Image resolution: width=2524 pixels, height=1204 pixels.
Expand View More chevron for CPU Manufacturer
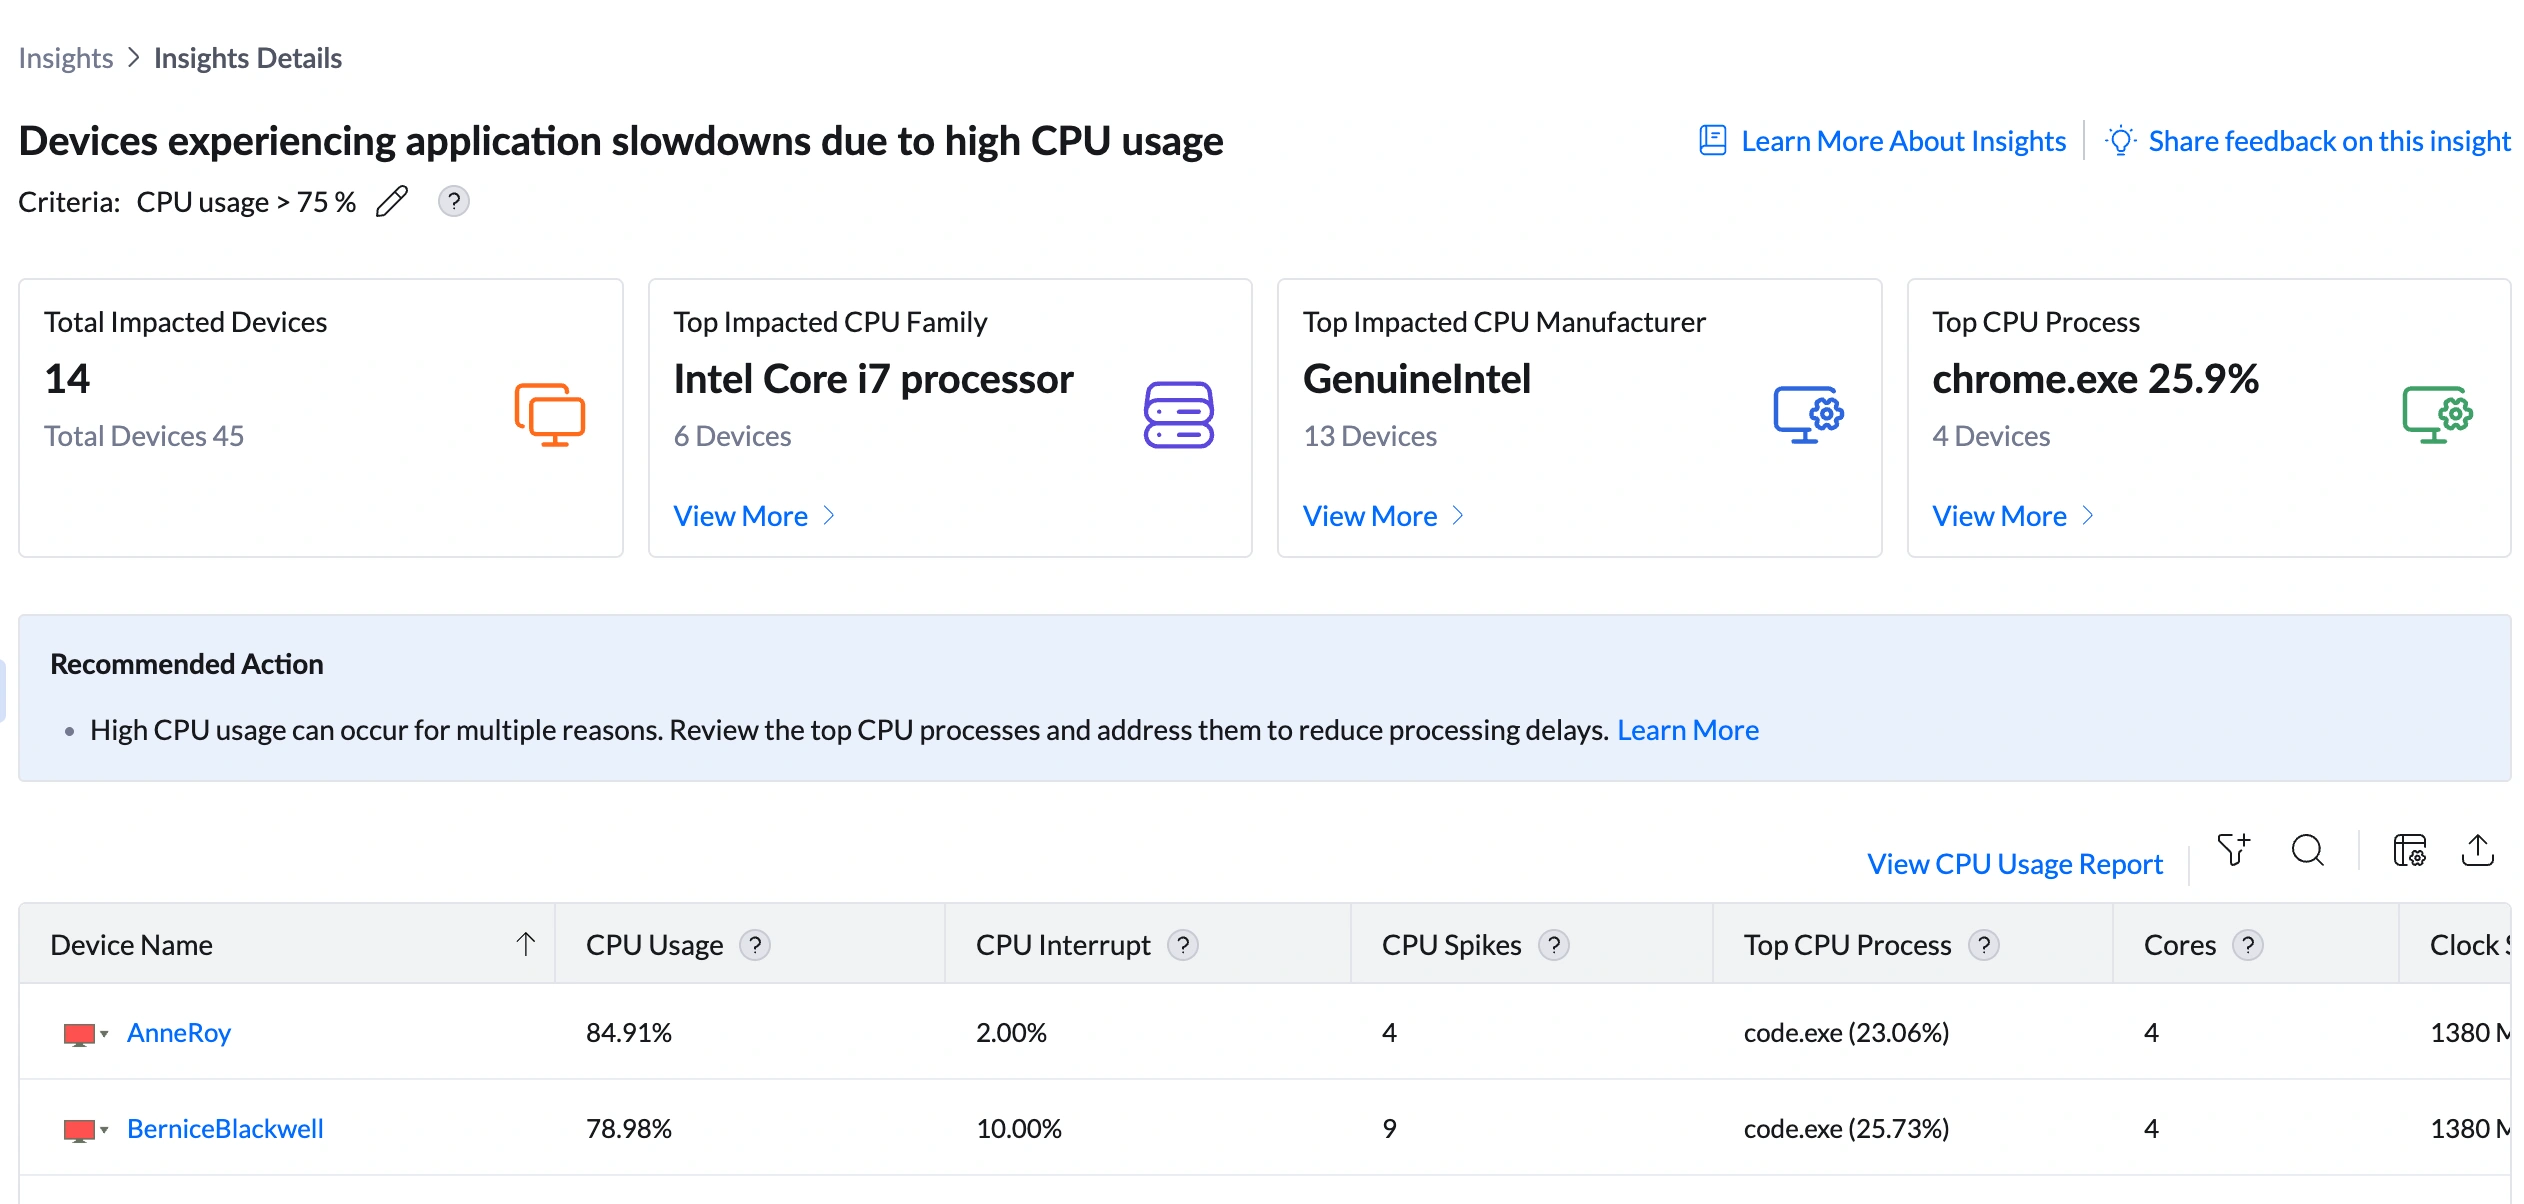click(1458, 516)
